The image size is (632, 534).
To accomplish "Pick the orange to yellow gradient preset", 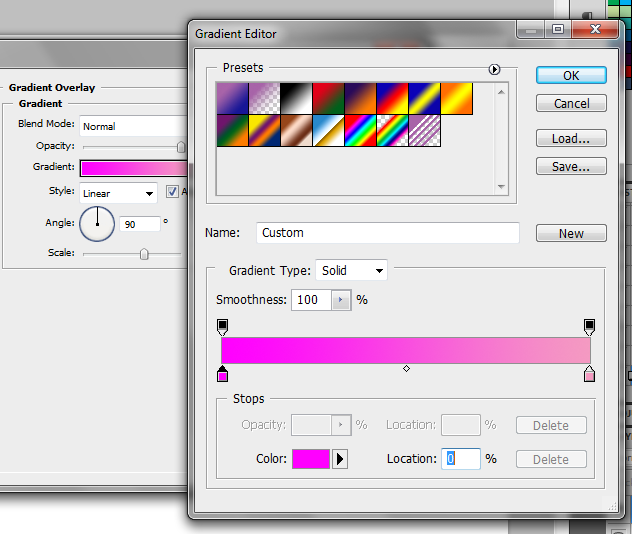I will [456, 98].
